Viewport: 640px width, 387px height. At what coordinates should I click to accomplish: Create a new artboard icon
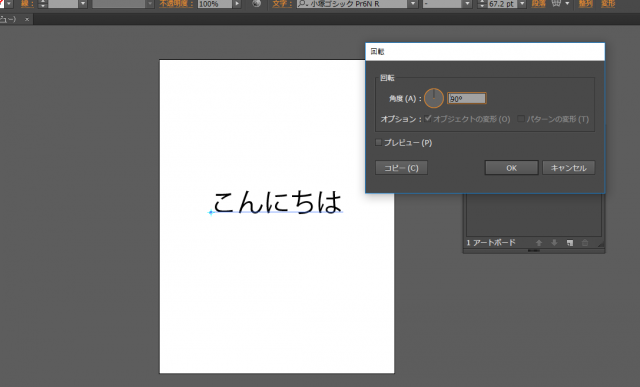click(570, 243)
